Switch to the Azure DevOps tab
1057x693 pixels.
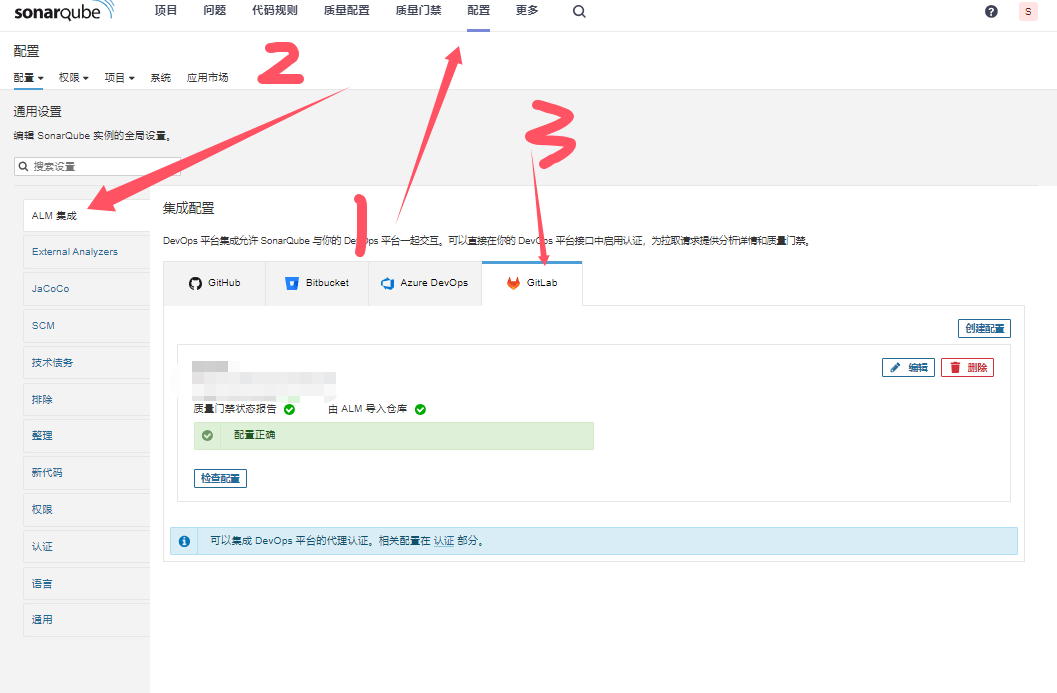pos(425,283)
